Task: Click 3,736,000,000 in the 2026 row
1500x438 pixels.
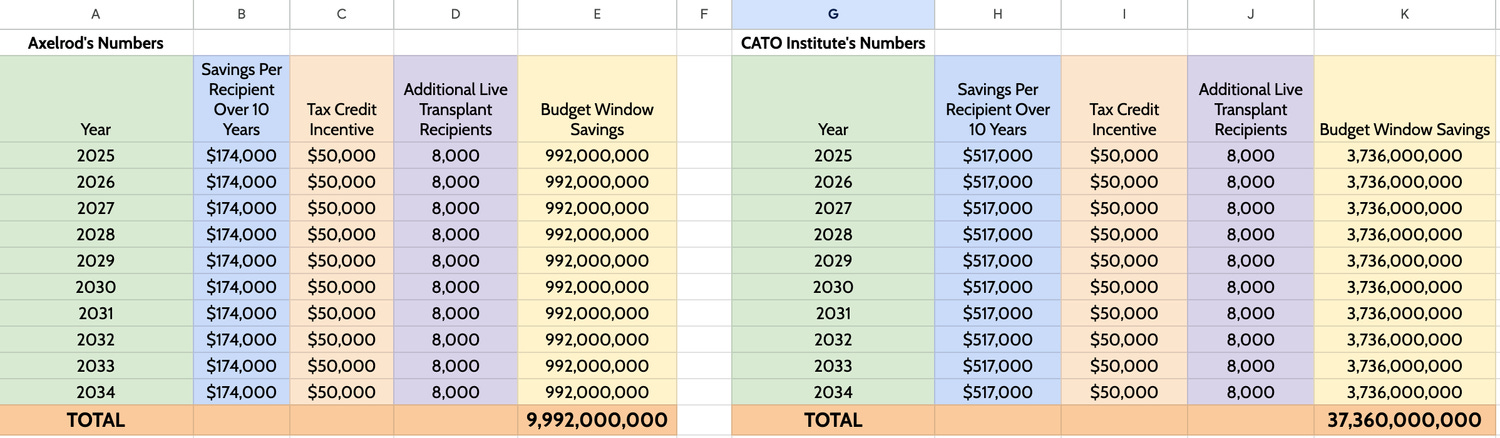Action: point(1407,182)
